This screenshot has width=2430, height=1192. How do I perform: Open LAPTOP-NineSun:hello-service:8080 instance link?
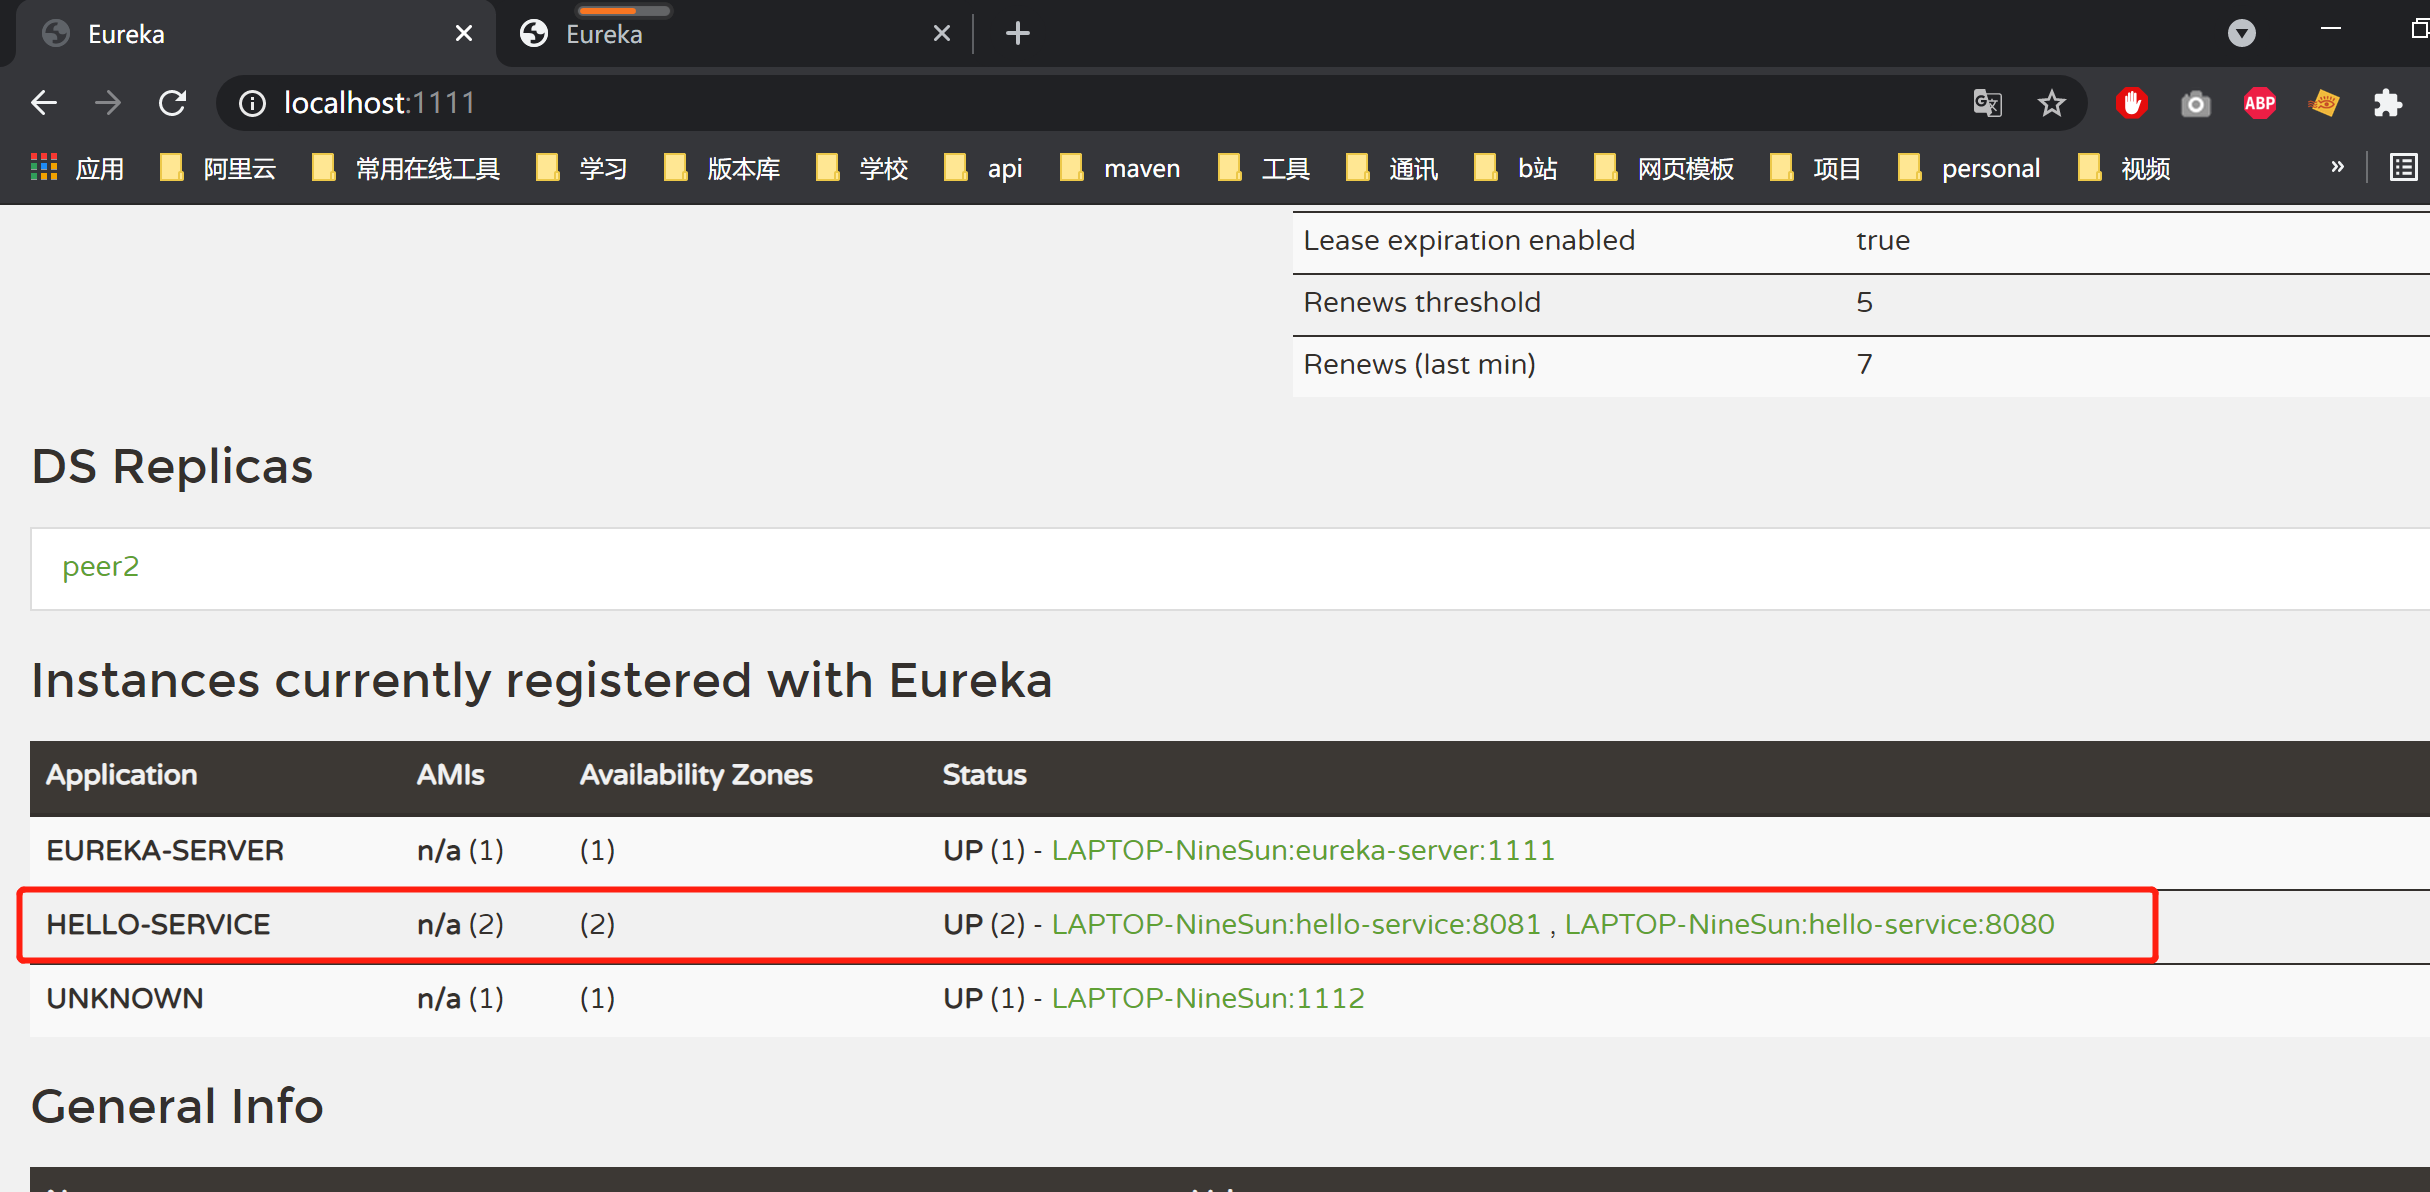pyautogui.click(x=1809, y=924)
